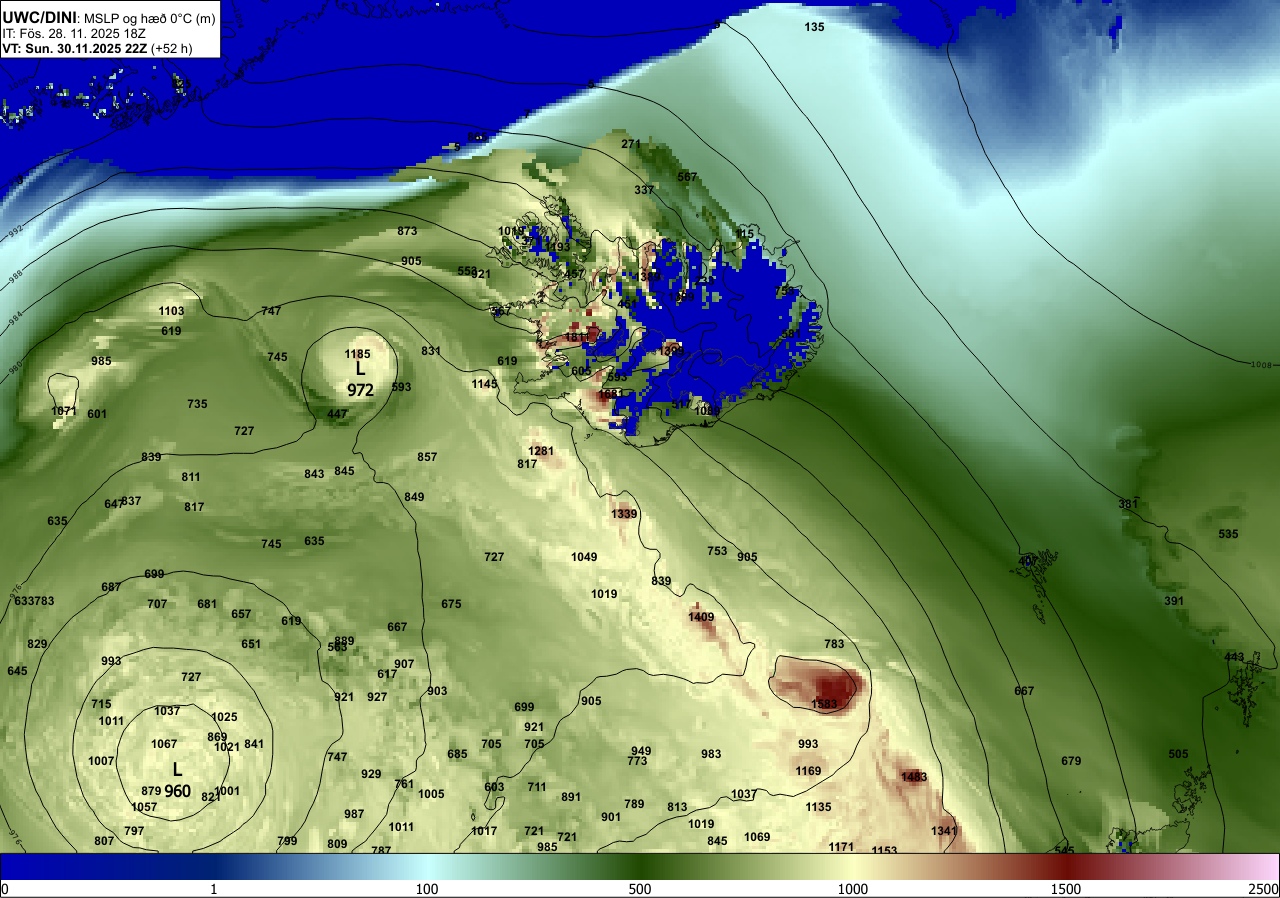Click the height value 447 below L 972
Viewport: 1280px width, 898px height.
click(x=337, y=414)
